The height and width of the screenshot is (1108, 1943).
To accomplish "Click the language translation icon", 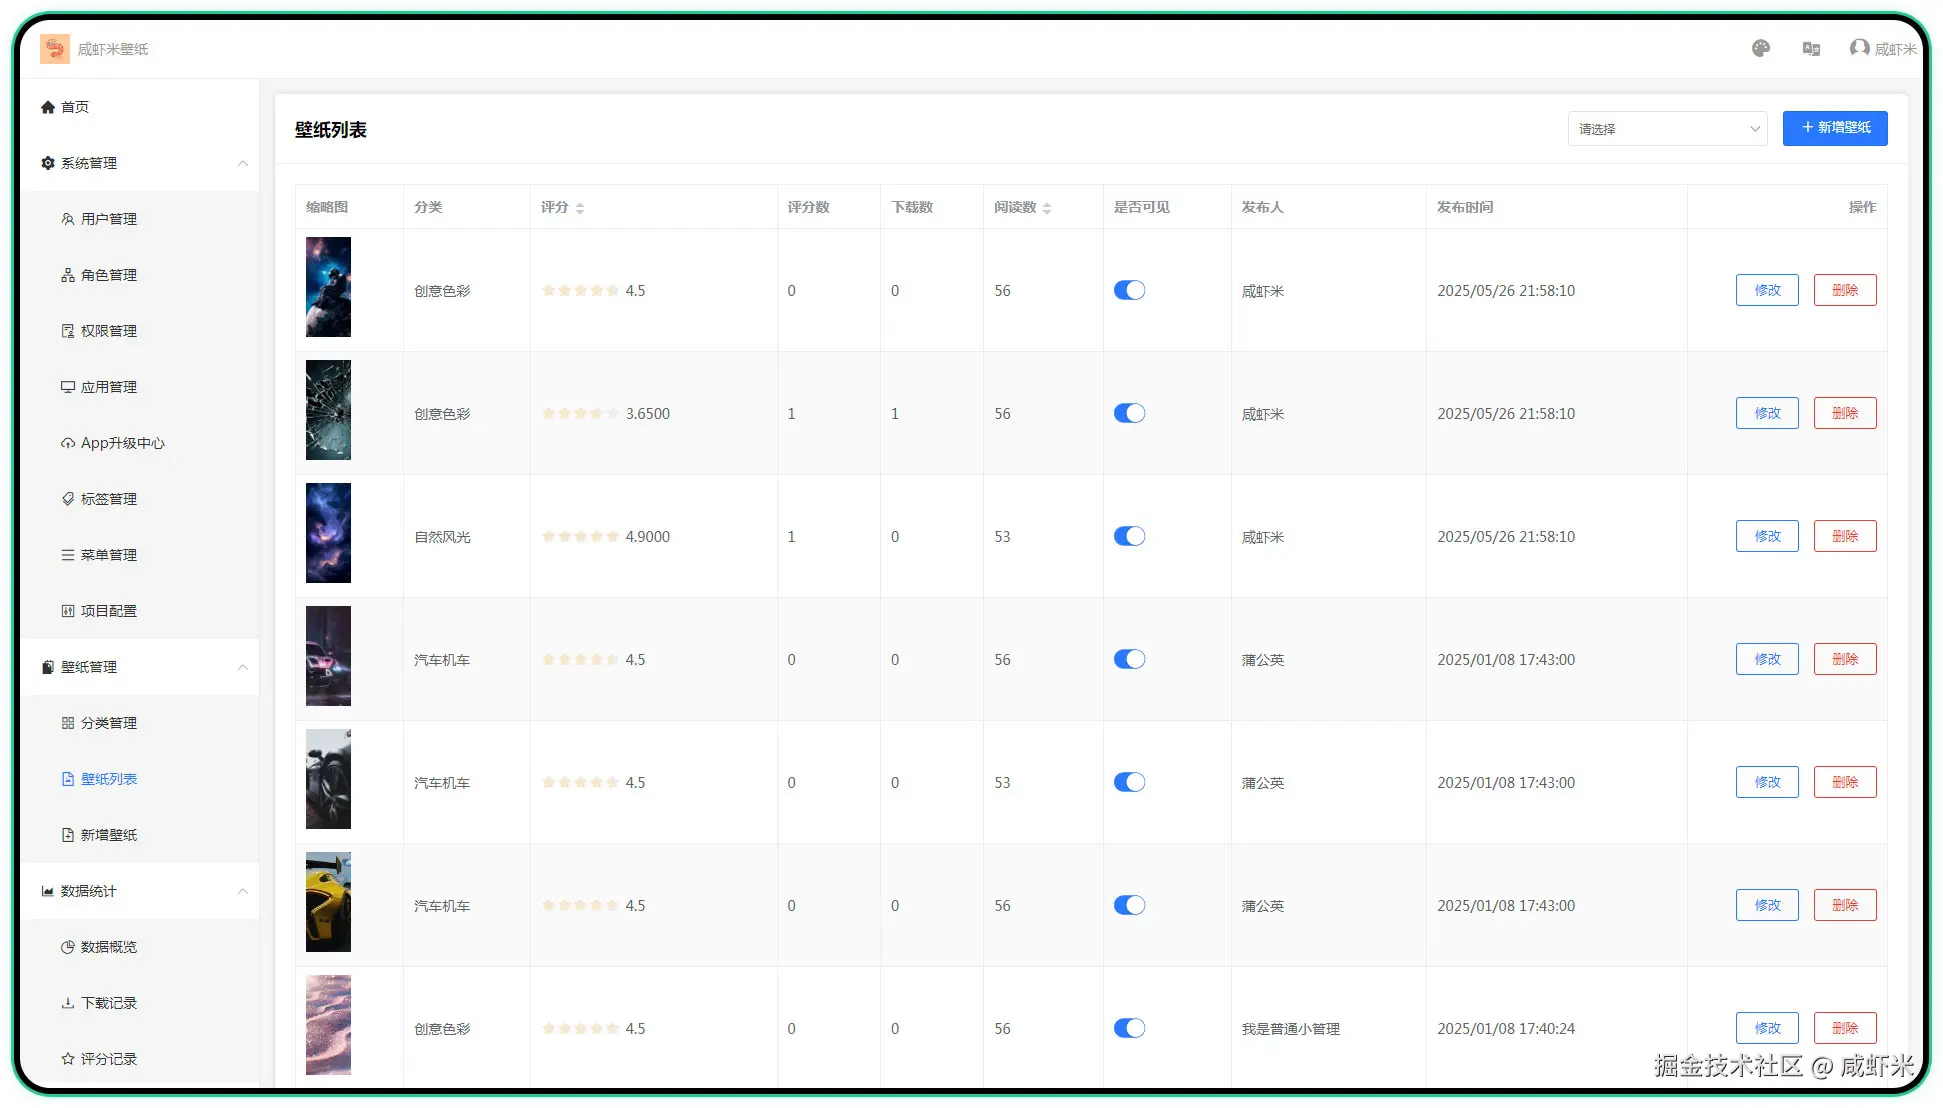I will (x=1811, y=48).
